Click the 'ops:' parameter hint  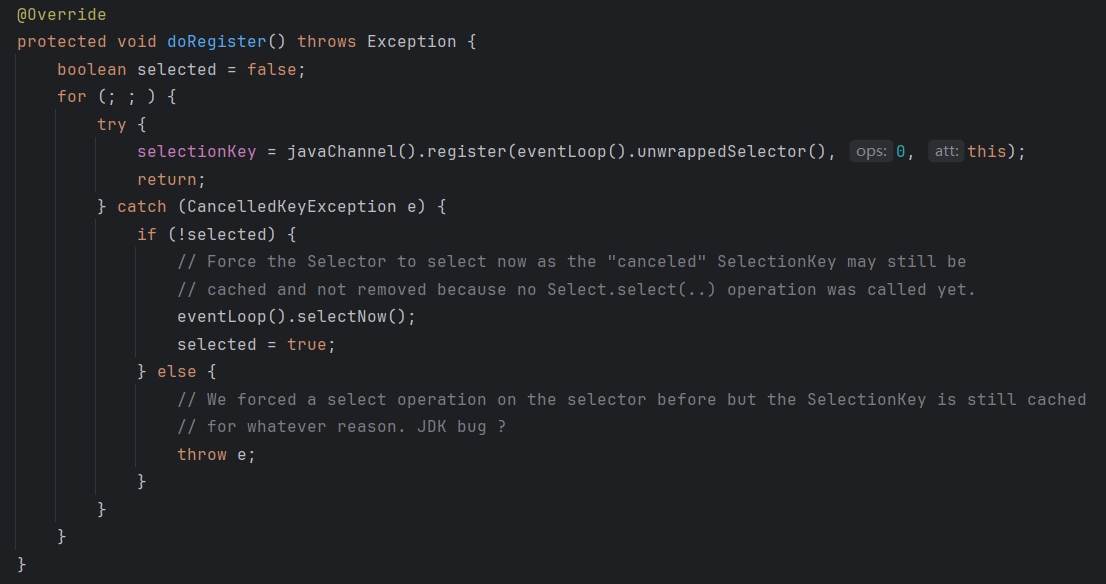tap(870, 152)
